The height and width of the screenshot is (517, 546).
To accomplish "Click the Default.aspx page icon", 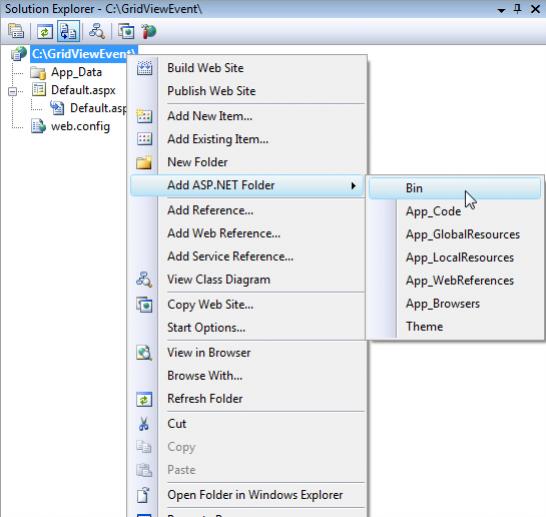I will [39, 90].
